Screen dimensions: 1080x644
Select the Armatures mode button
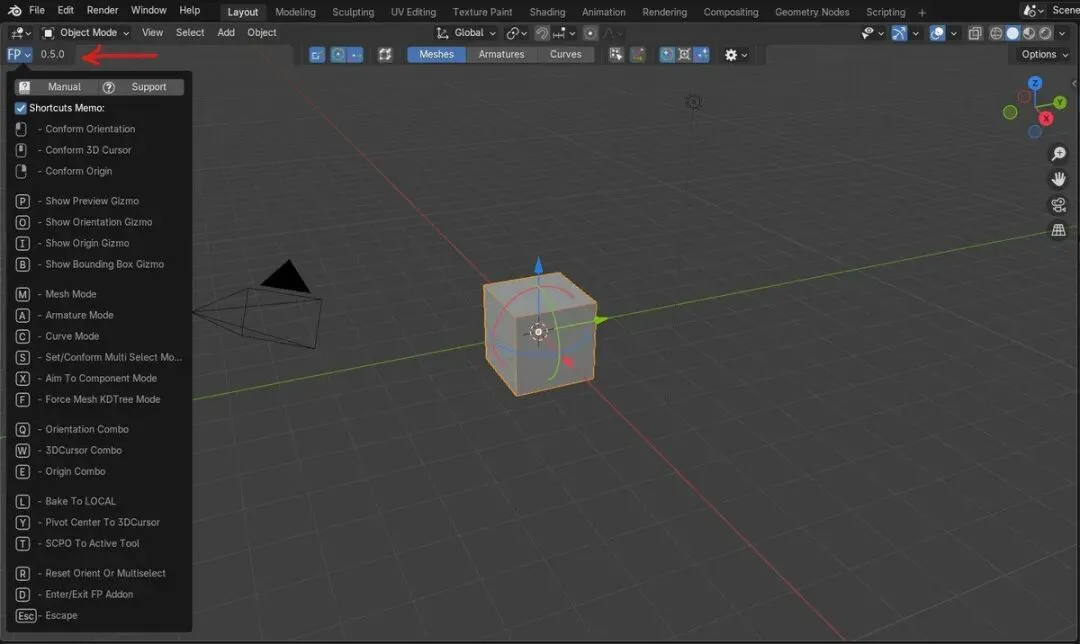501,54
